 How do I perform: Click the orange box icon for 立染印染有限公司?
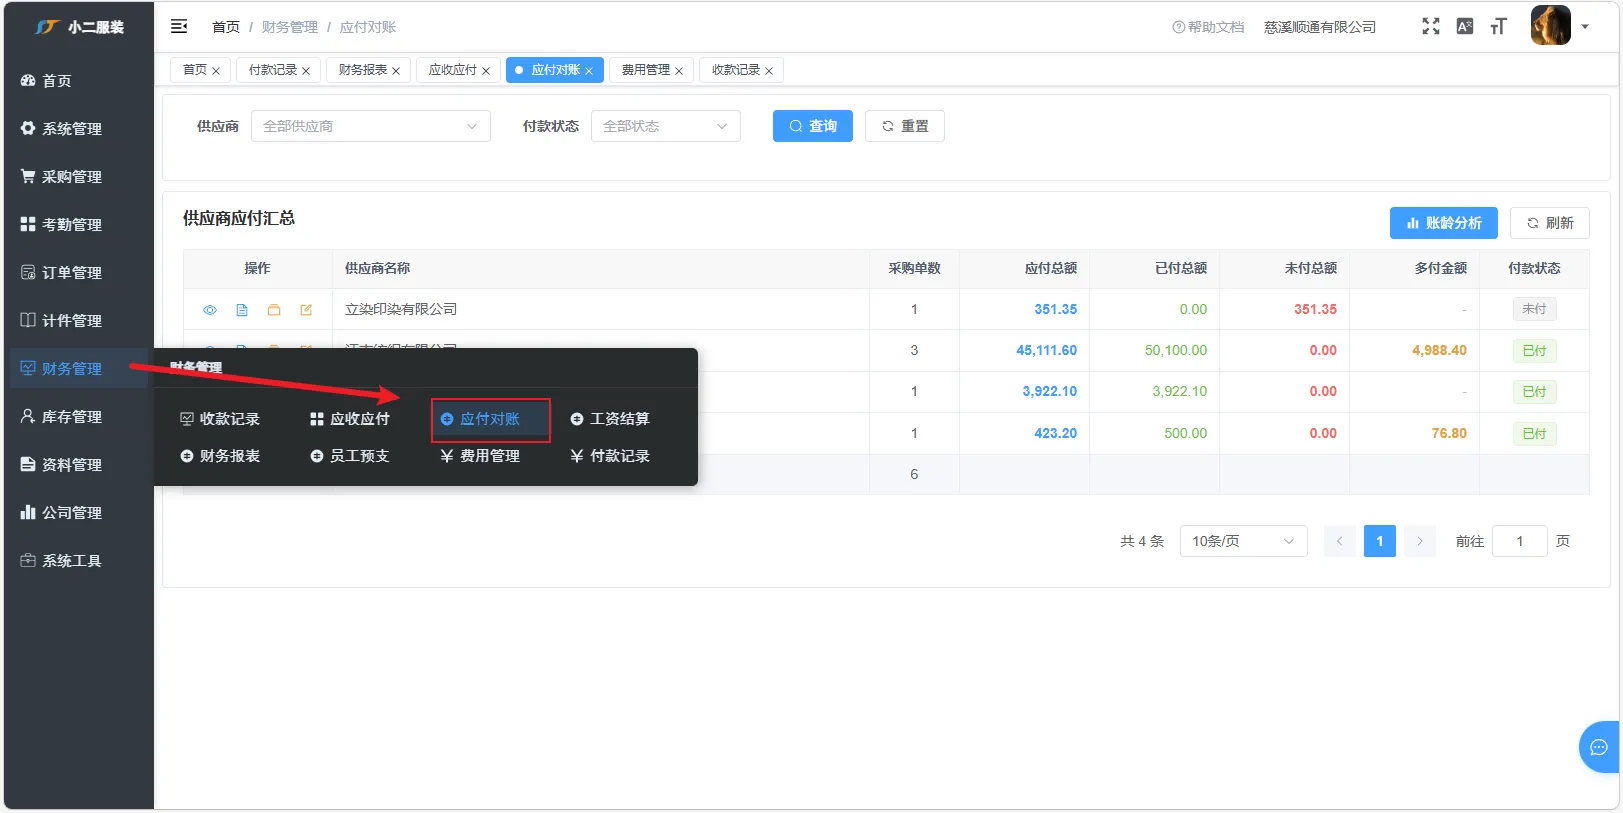[x=274, y=310]
